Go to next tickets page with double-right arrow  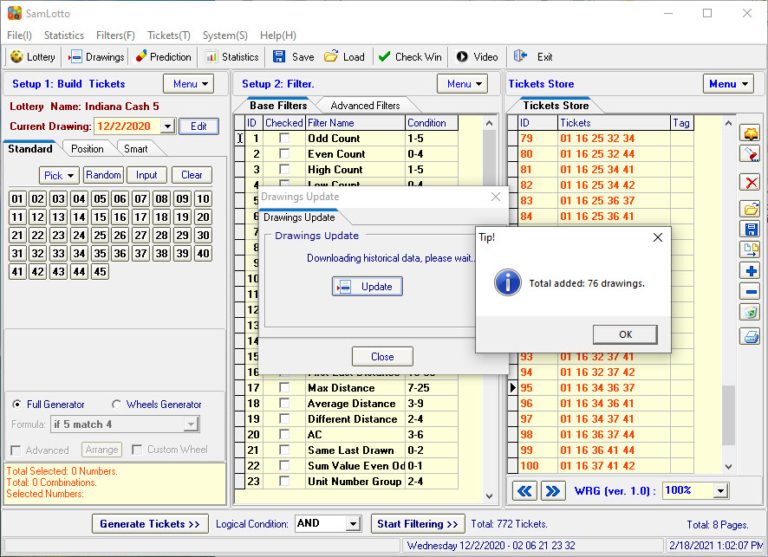click(553, 491)
